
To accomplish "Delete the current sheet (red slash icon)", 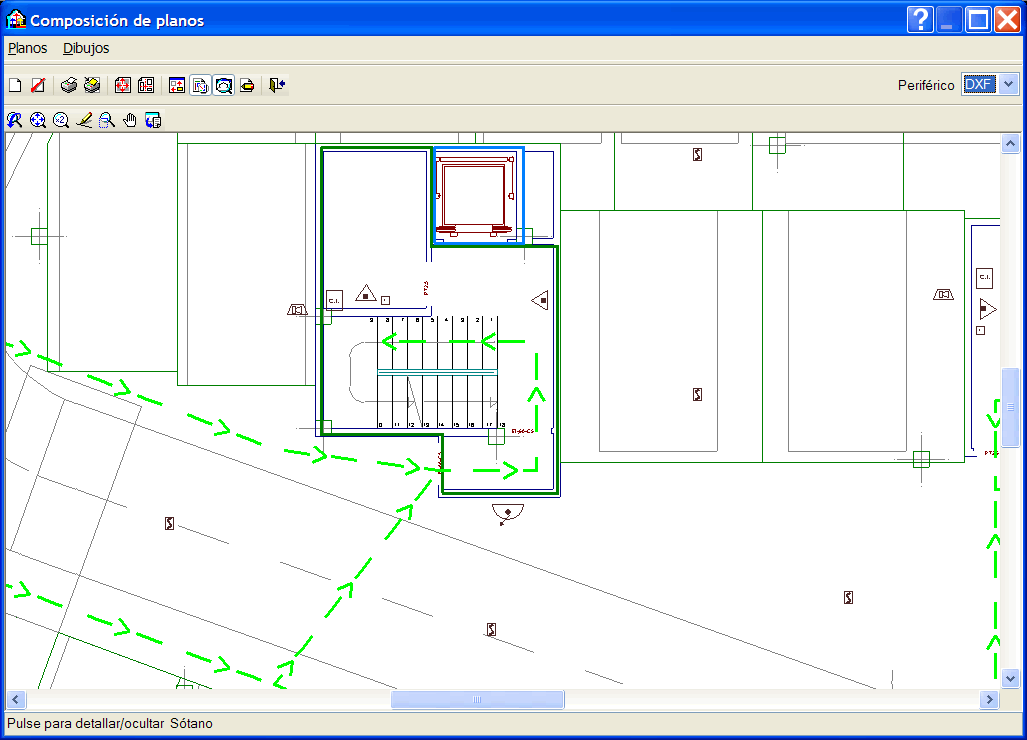I will point(39,85).
